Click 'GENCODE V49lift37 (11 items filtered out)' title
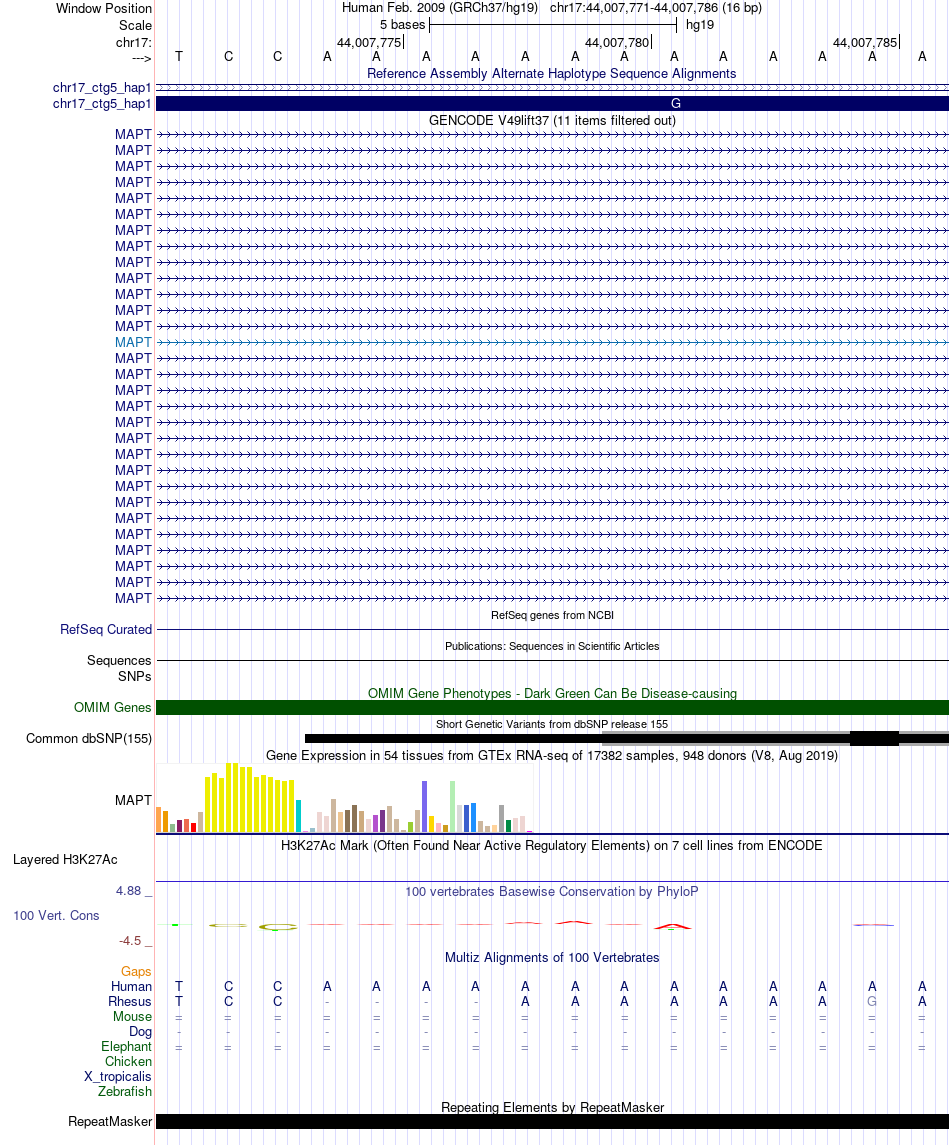The image size is (950, 1145). [x=552, y=120]
